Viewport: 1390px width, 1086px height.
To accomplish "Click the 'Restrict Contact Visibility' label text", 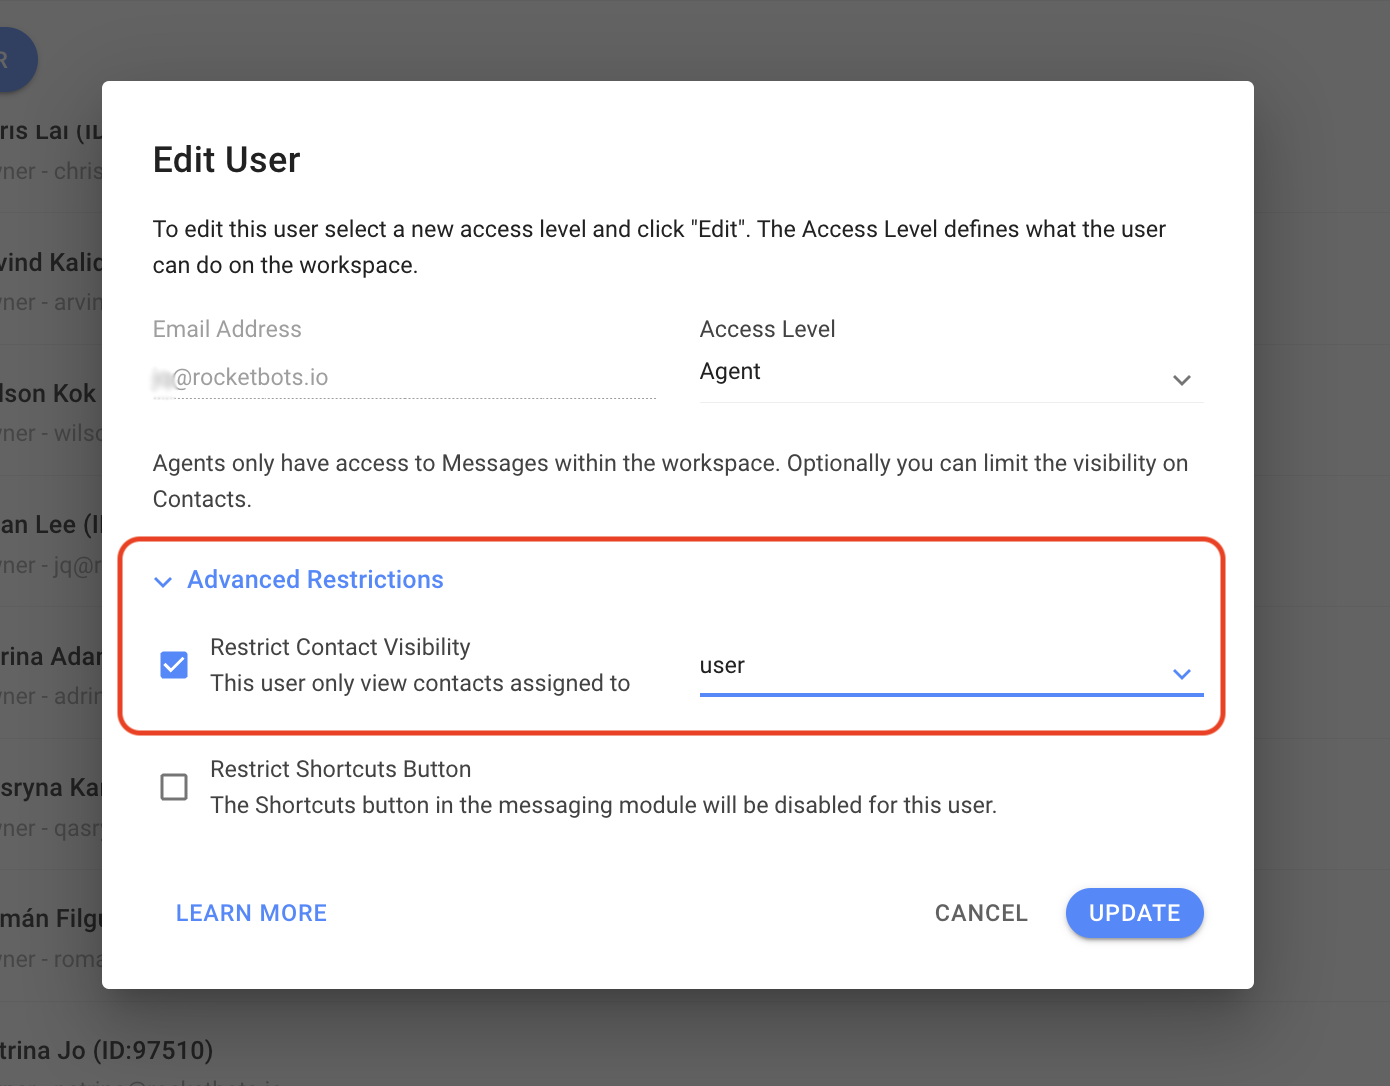I will (x=340, y=647).
